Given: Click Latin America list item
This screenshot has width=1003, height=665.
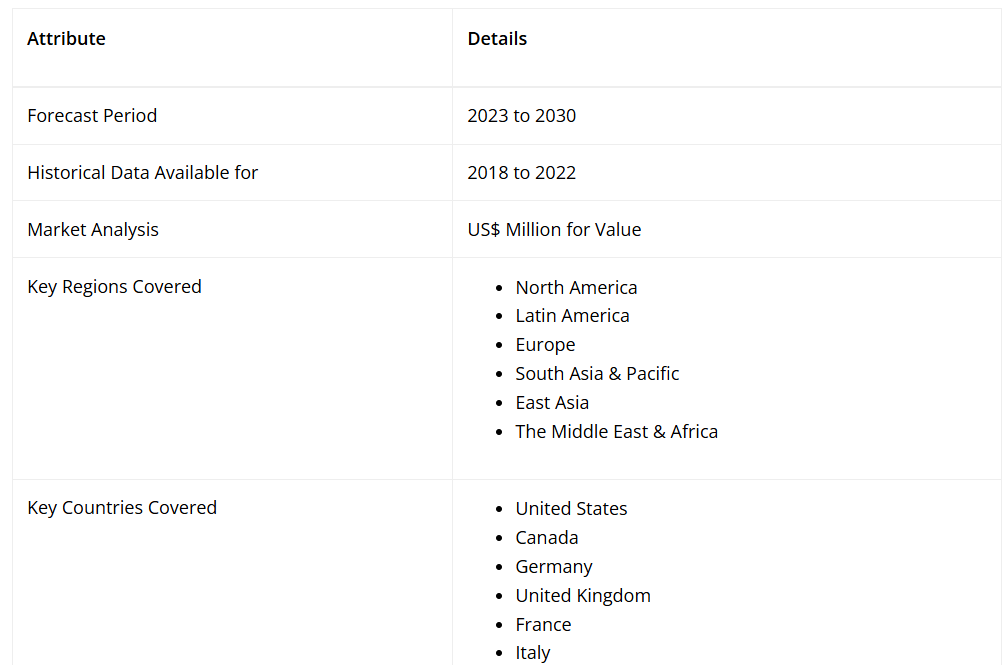Looking at the screenshot, I should click(x=572, y=316).
